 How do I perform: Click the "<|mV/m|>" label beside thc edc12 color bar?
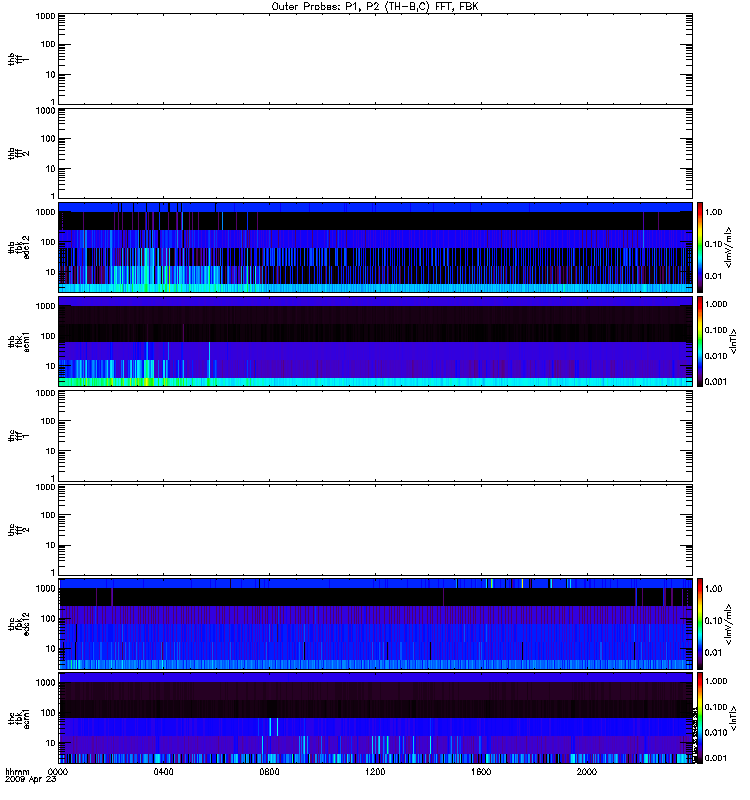coord(729,624)
